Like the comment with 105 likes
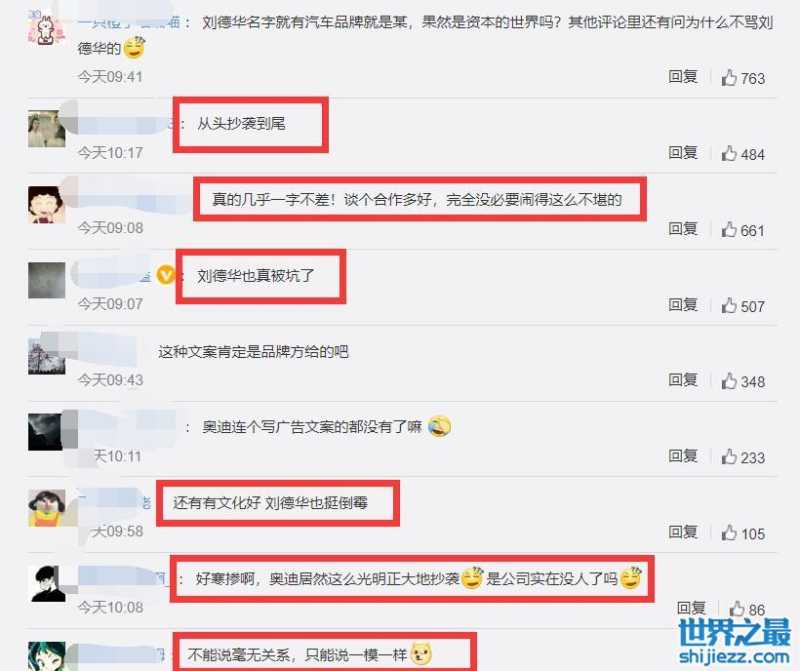This screenshot has width=800, height=671. click(729, 532)
